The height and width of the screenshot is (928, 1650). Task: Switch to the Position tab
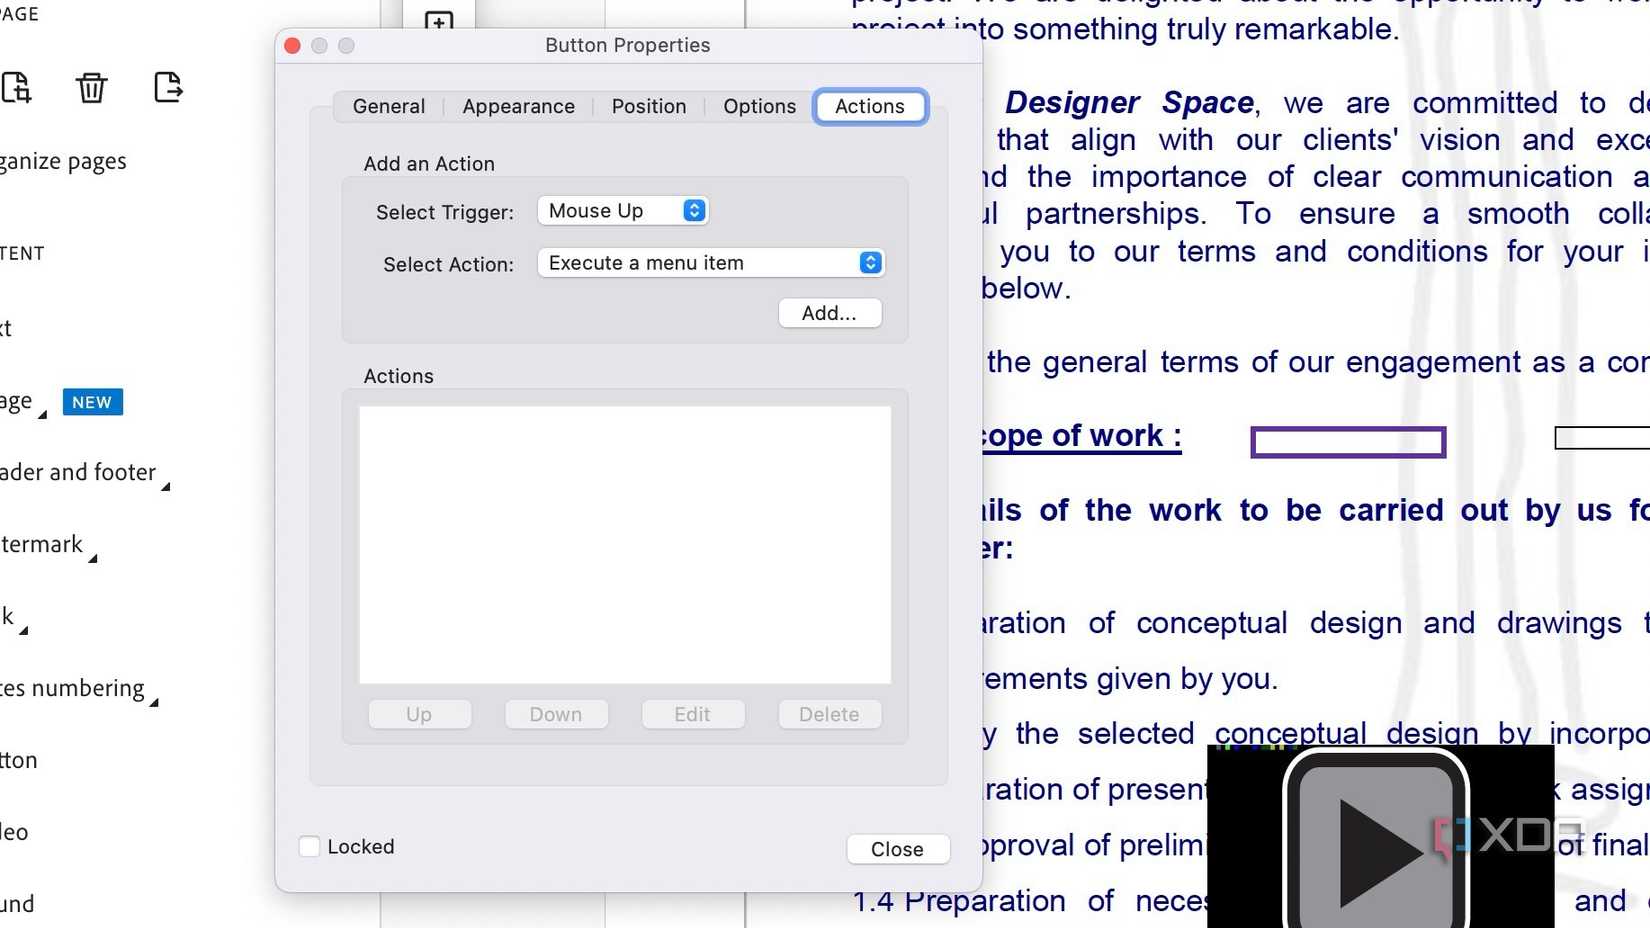coord(649,106)
